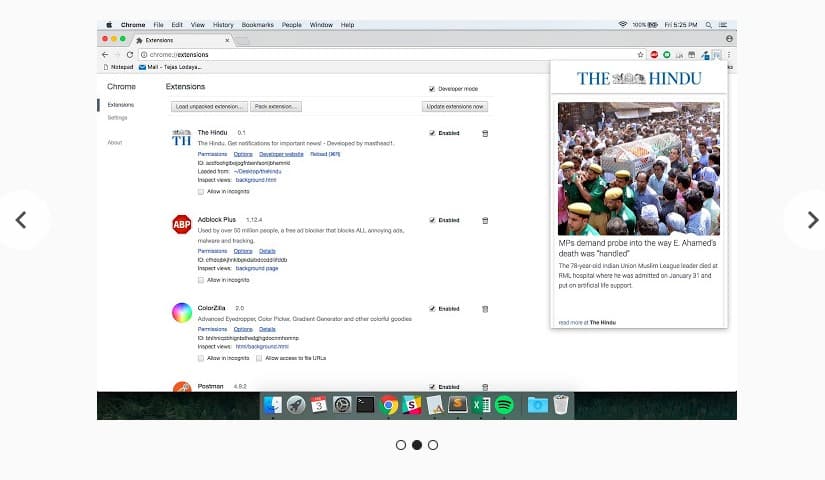
Task: Open the People menu
Action: [x=291, y=25]
